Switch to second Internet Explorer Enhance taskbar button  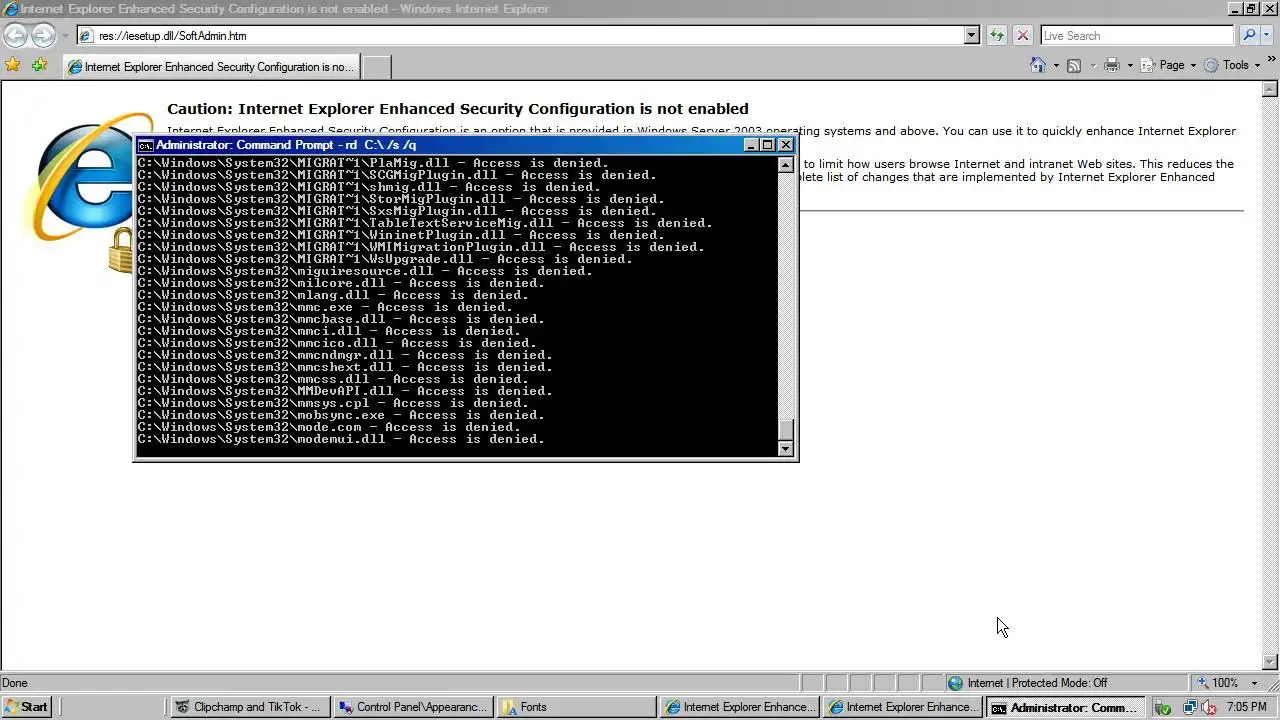903,707
